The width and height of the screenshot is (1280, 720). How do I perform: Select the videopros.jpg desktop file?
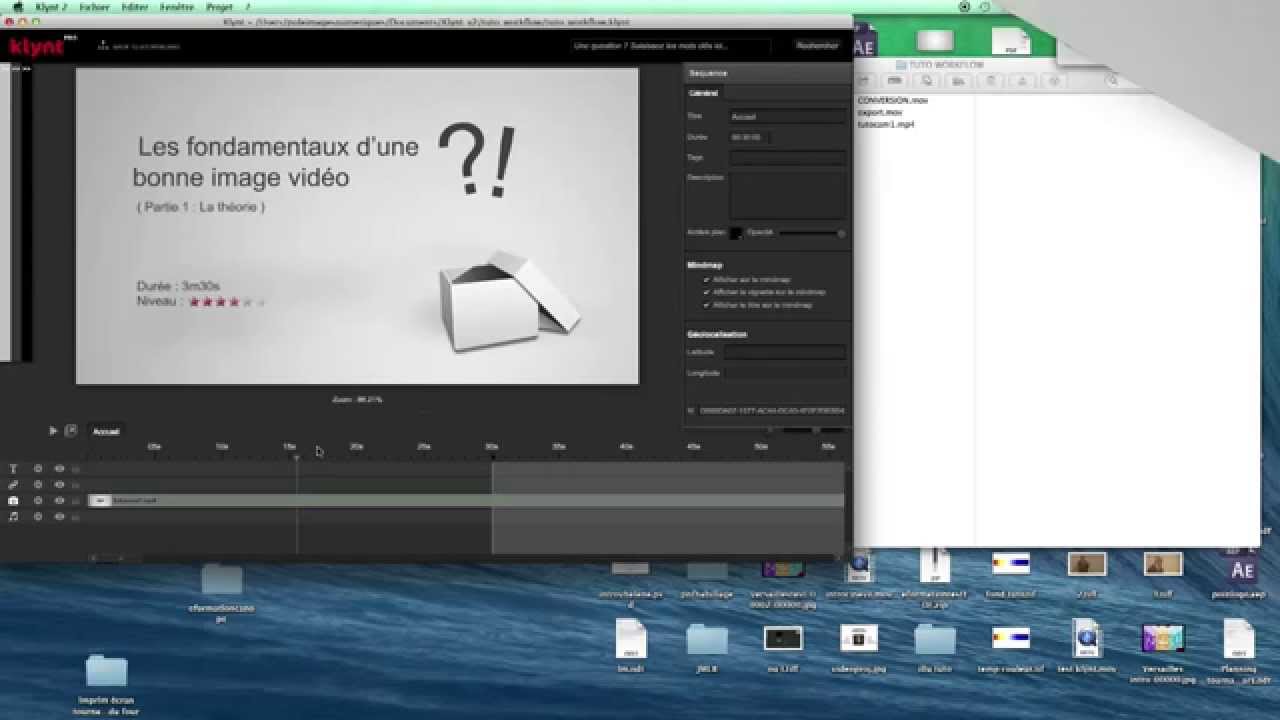pyautogui.click(x=858, y=645)
